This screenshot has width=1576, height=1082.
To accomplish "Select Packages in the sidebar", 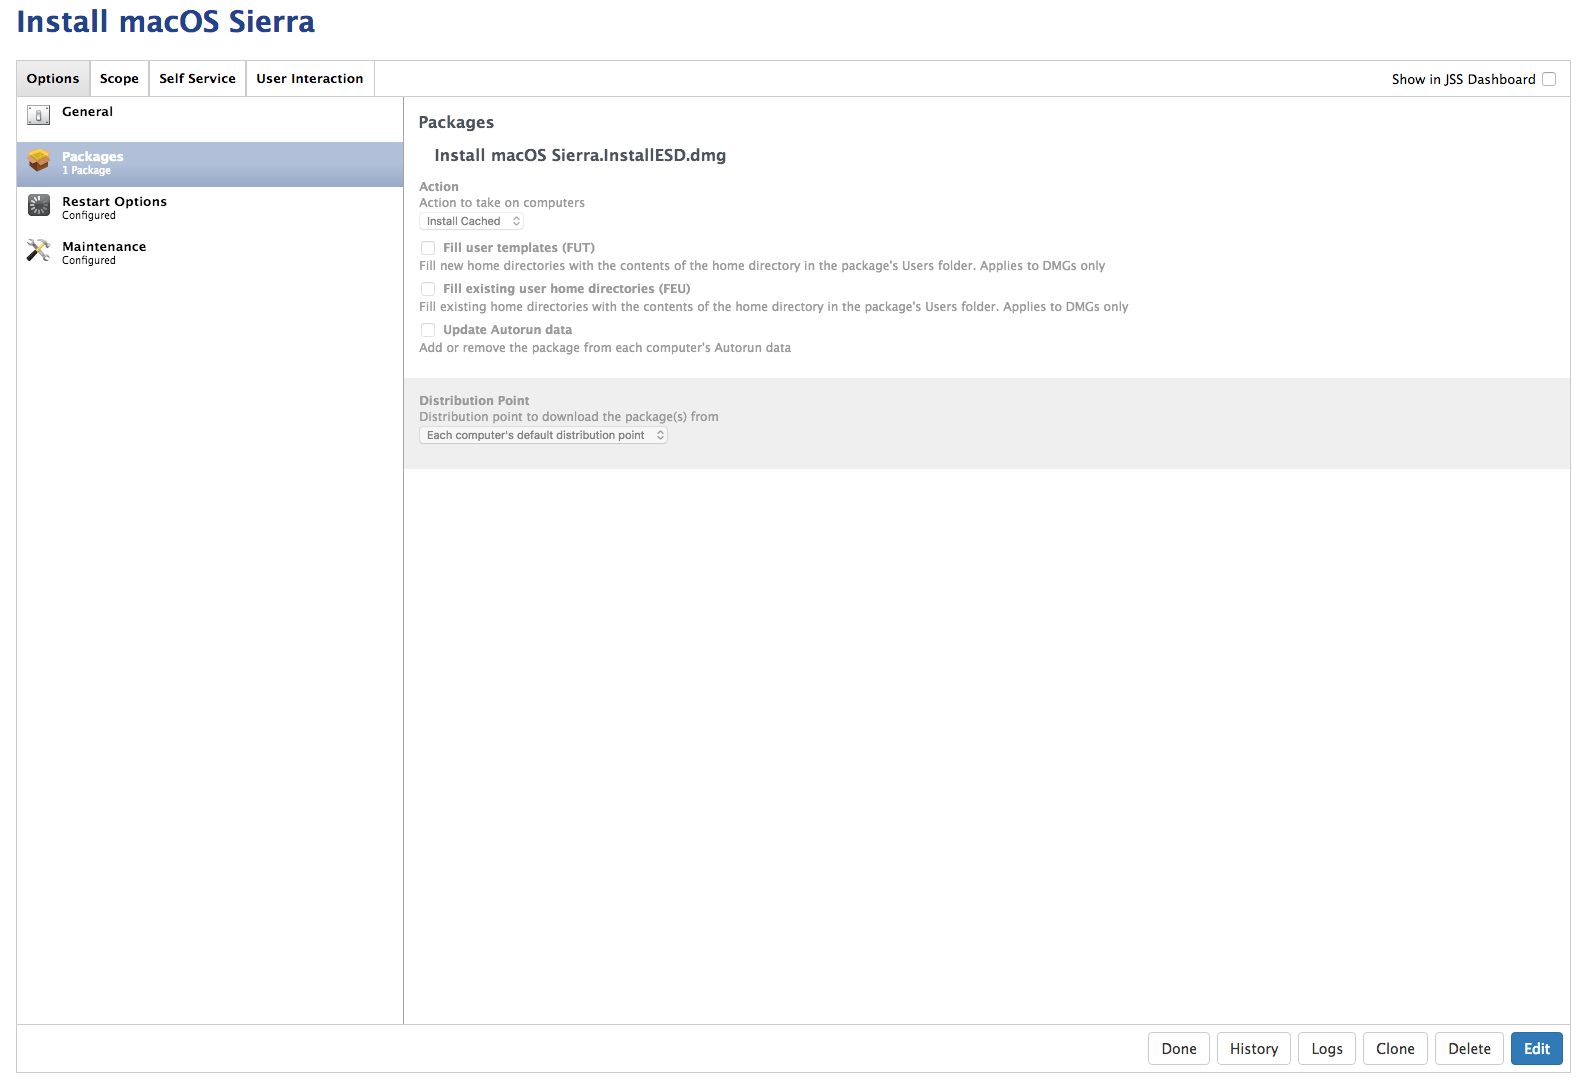I will coord(210,164).
